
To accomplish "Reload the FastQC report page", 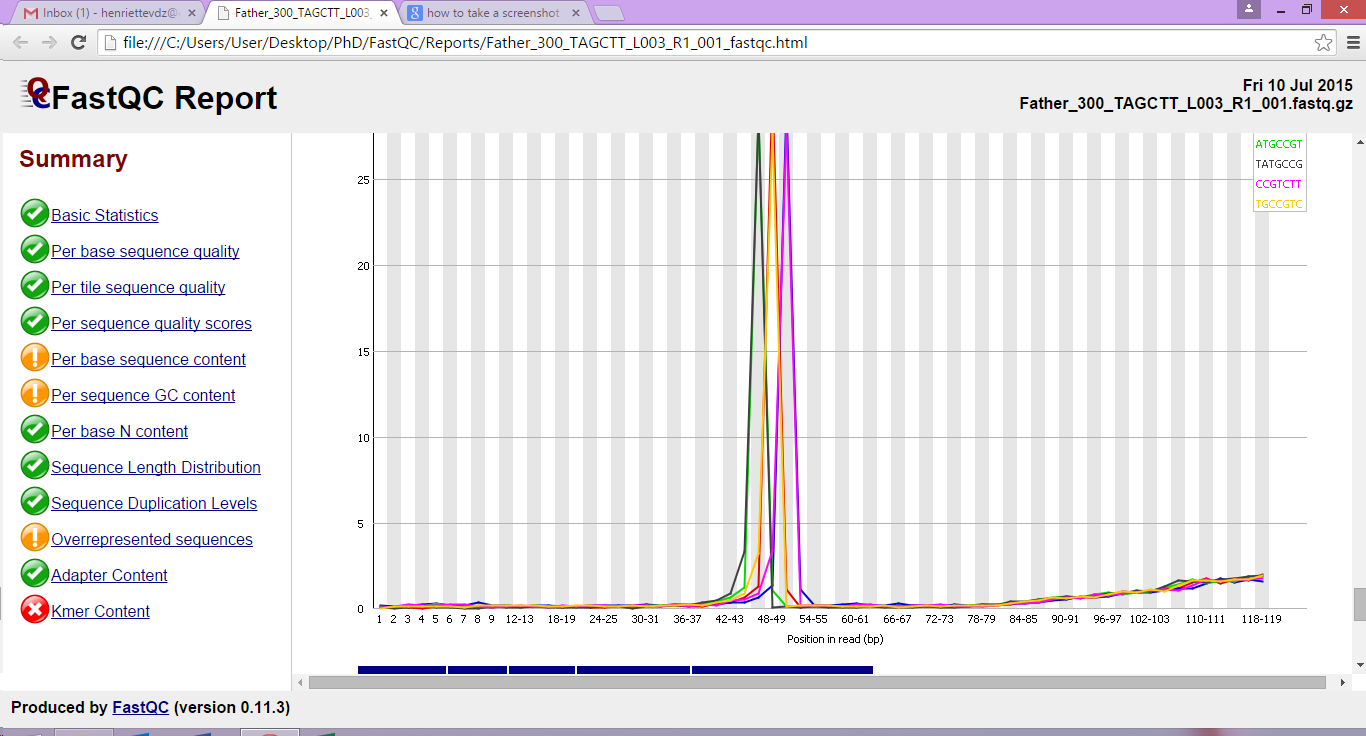I will (78, 43).
